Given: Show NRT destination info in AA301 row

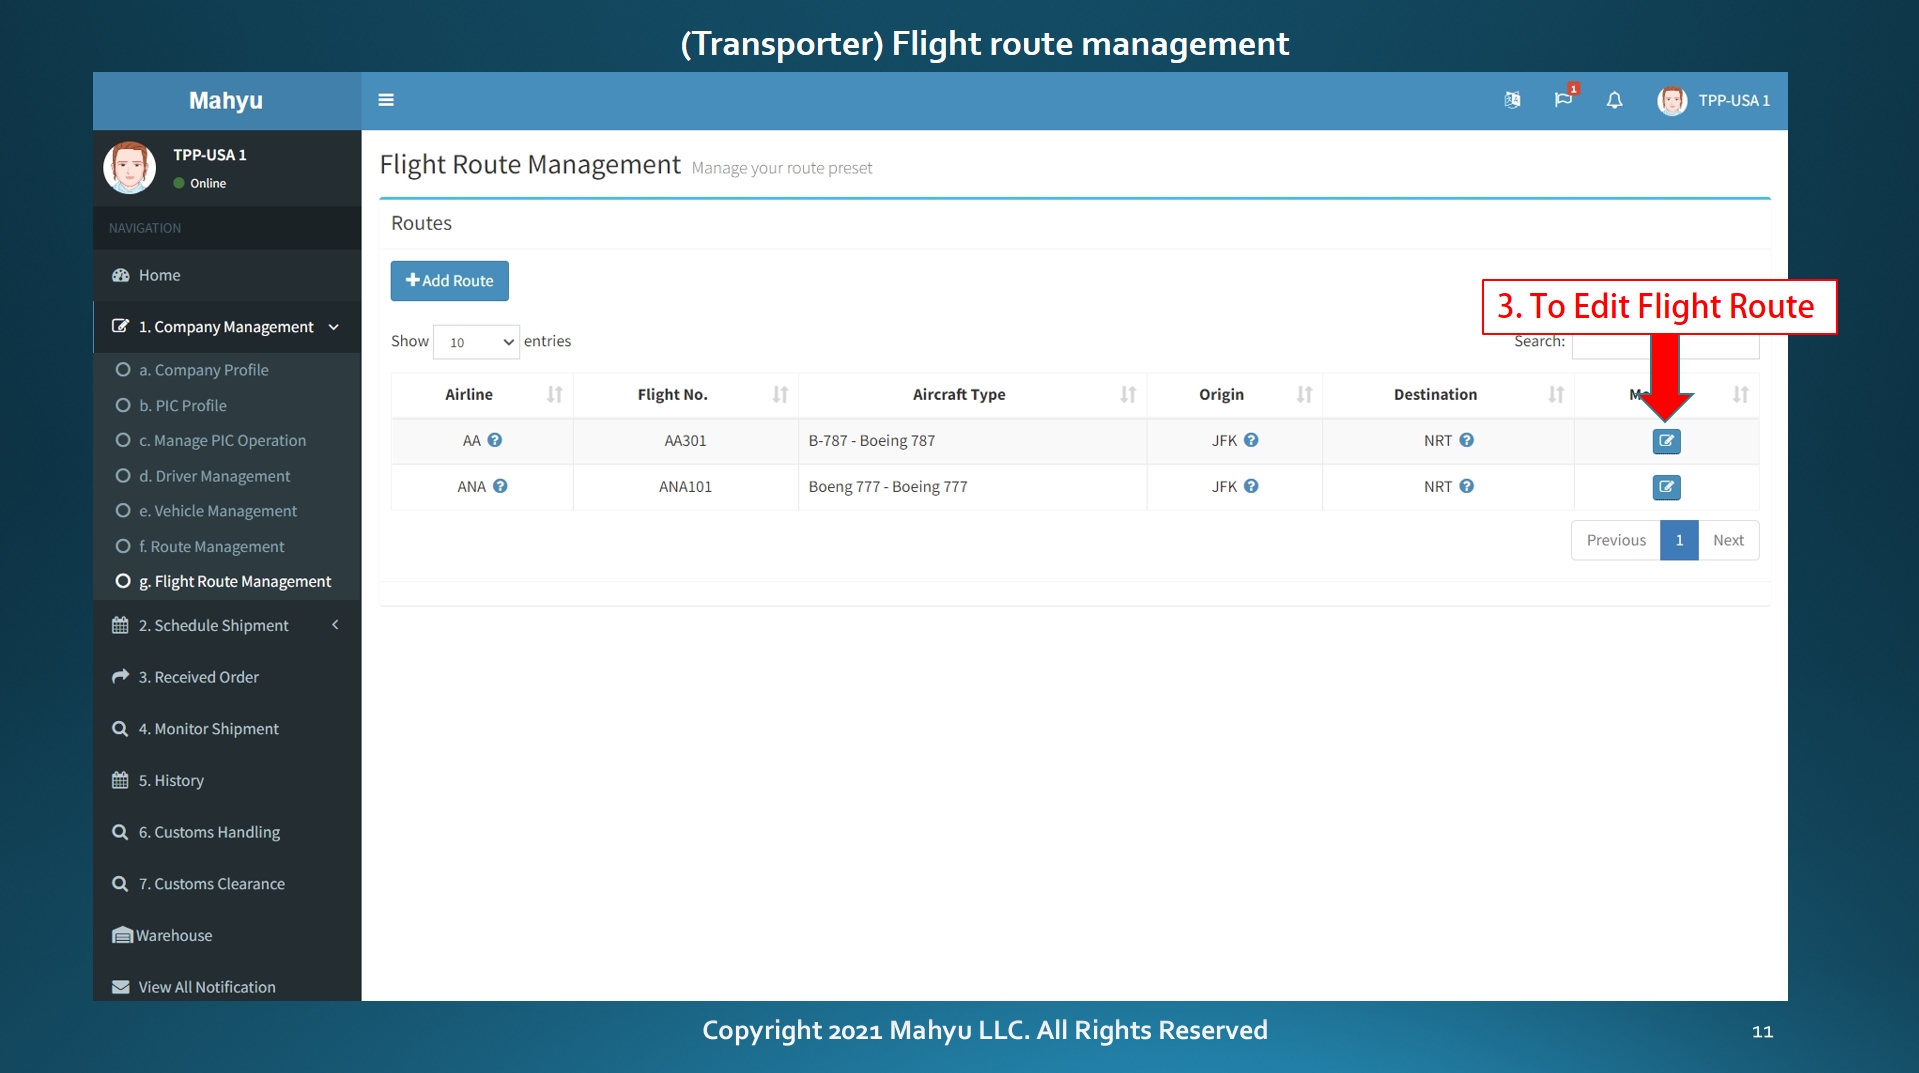Looking at the screenshot, I should coord(1466,440).
